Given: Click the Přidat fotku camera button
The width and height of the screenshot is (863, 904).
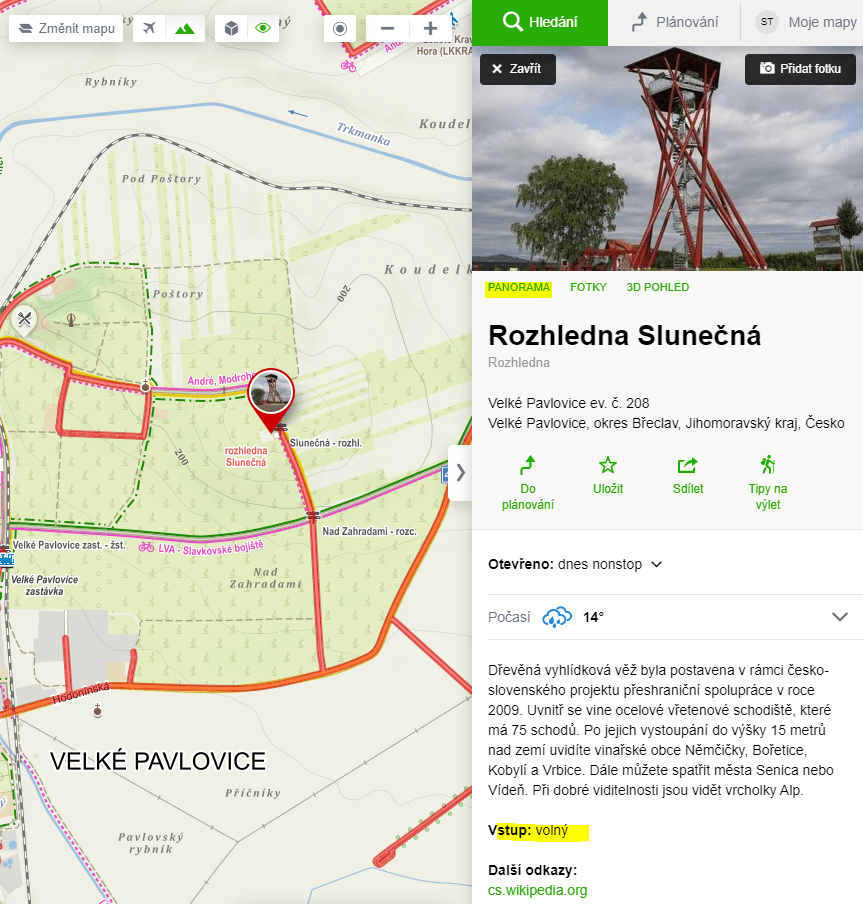Looking at the screenshot, I should tap(800, 69).
